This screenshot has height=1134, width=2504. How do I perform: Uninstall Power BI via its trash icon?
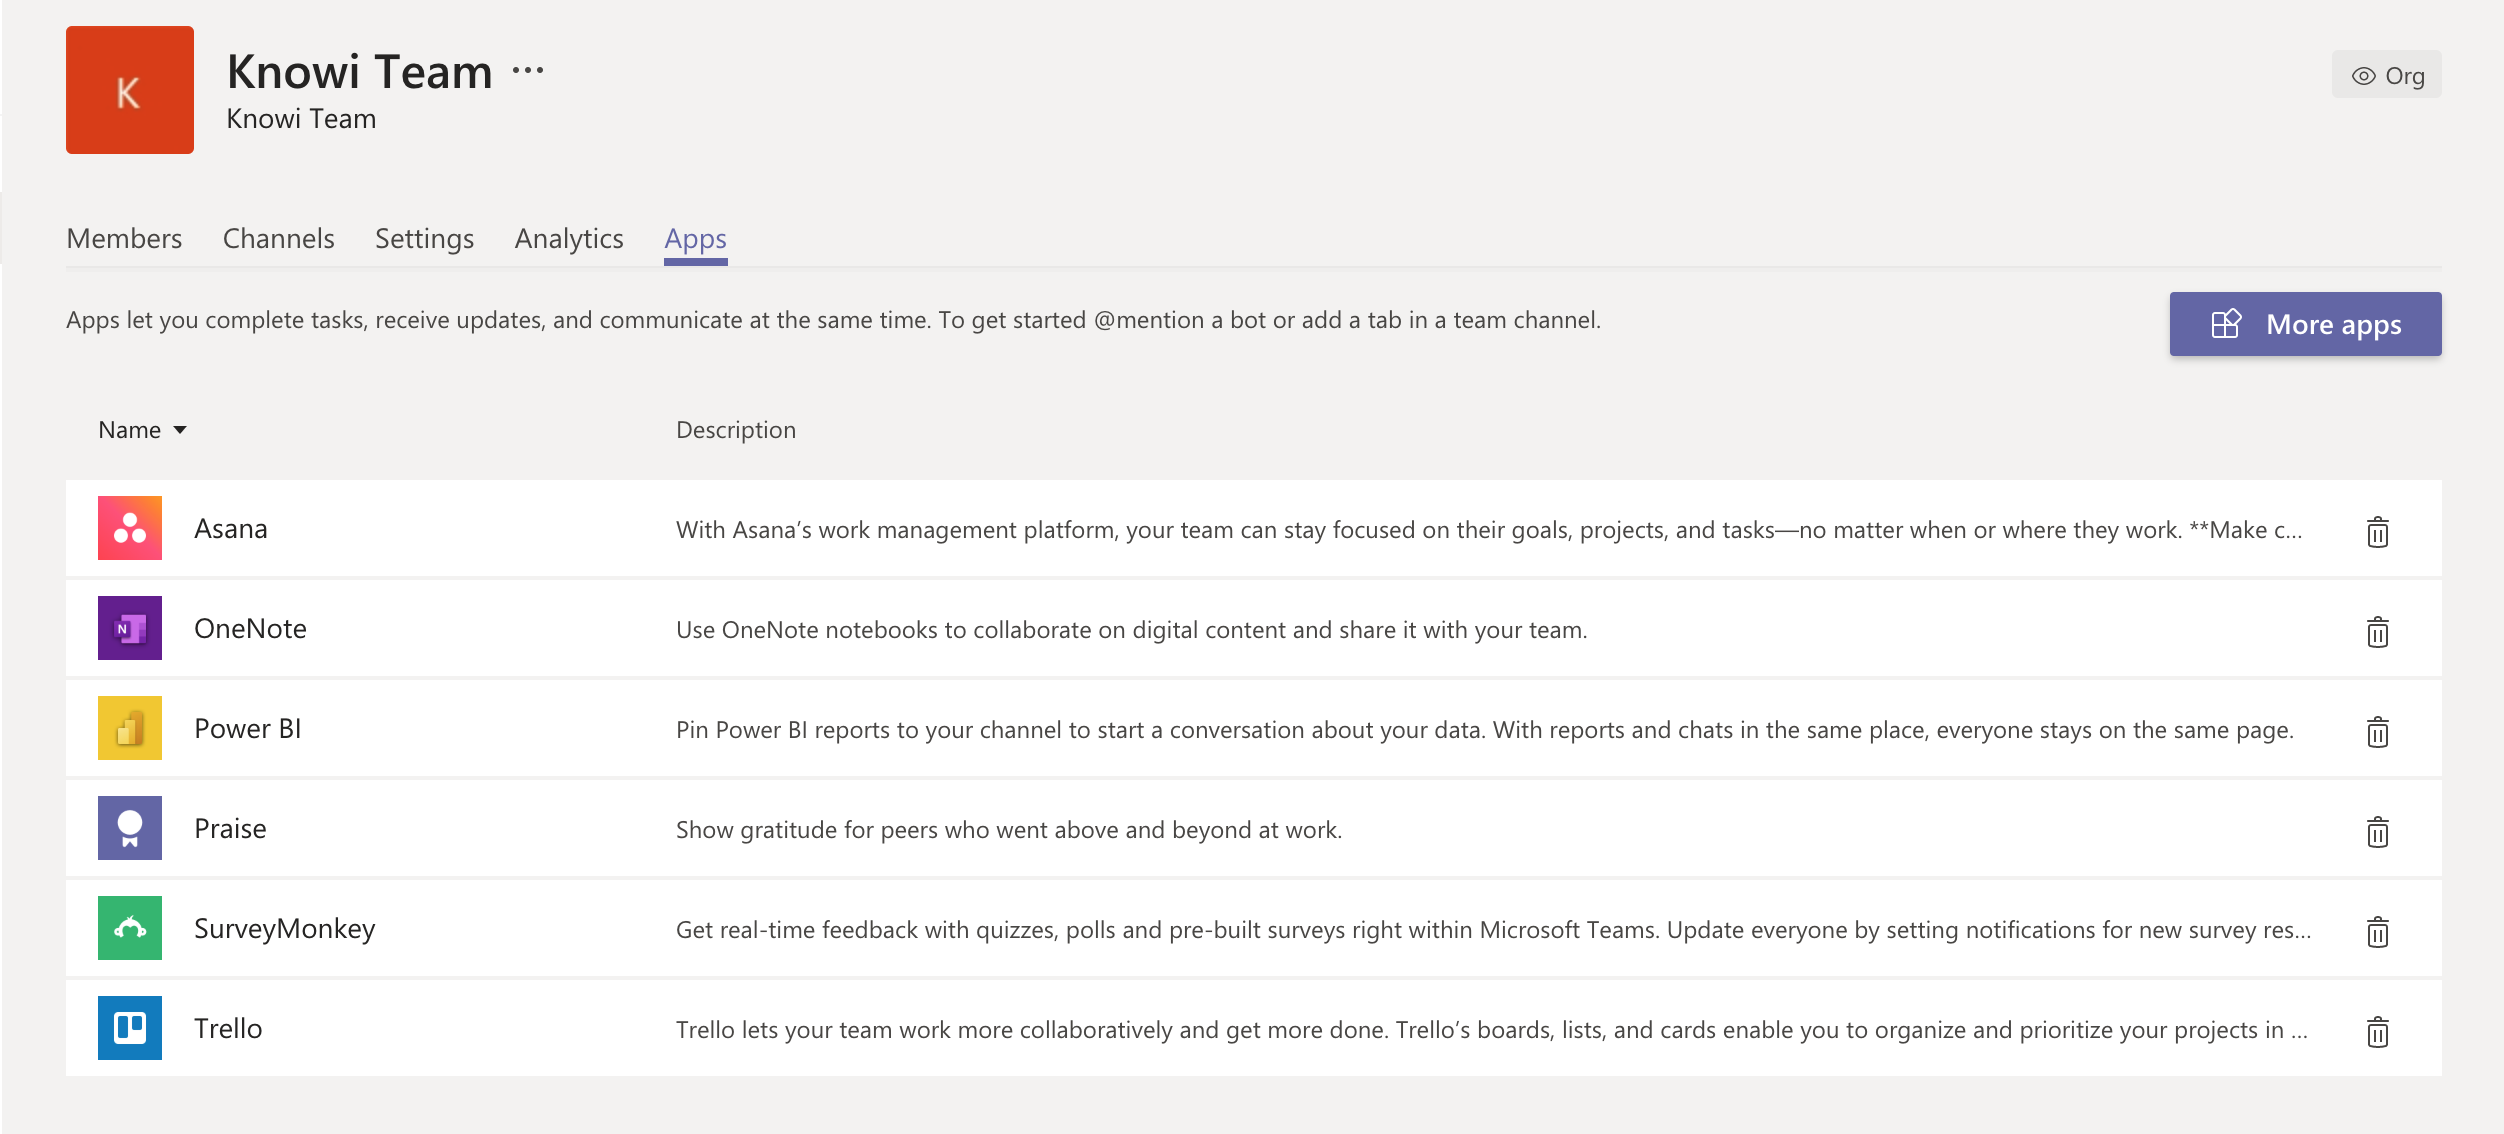(x=2377, y=731)
